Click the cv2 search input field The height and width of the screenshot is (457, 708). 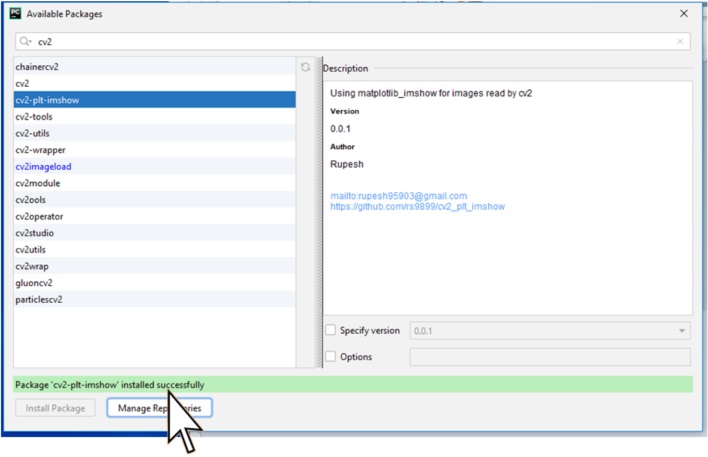click(x=350, y=42)
